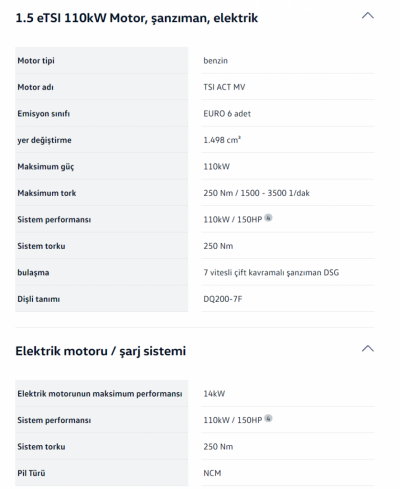Click the 7 vitesli çift kavramalı şanzıman DSG text
This screenshot has width=400, height=489.
271,273
